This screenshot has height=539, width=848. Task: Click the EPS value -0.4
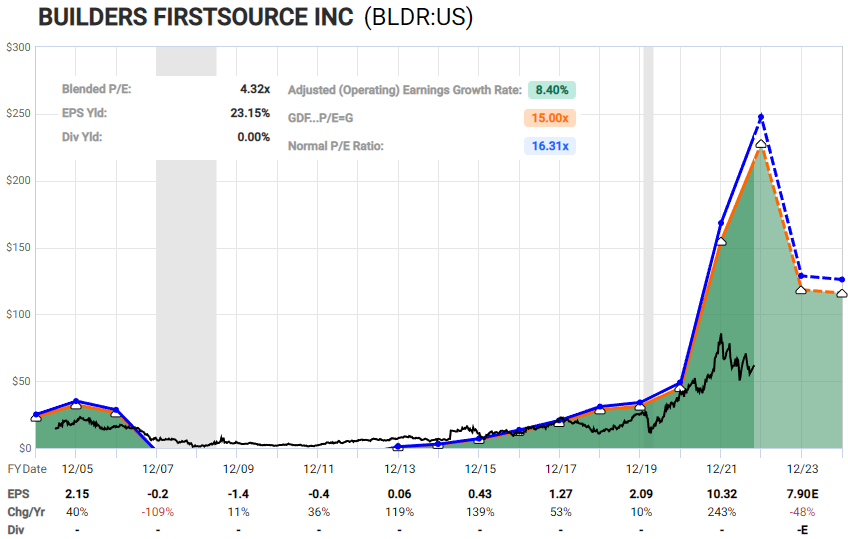pyautogui.click(x=319, y=494)
